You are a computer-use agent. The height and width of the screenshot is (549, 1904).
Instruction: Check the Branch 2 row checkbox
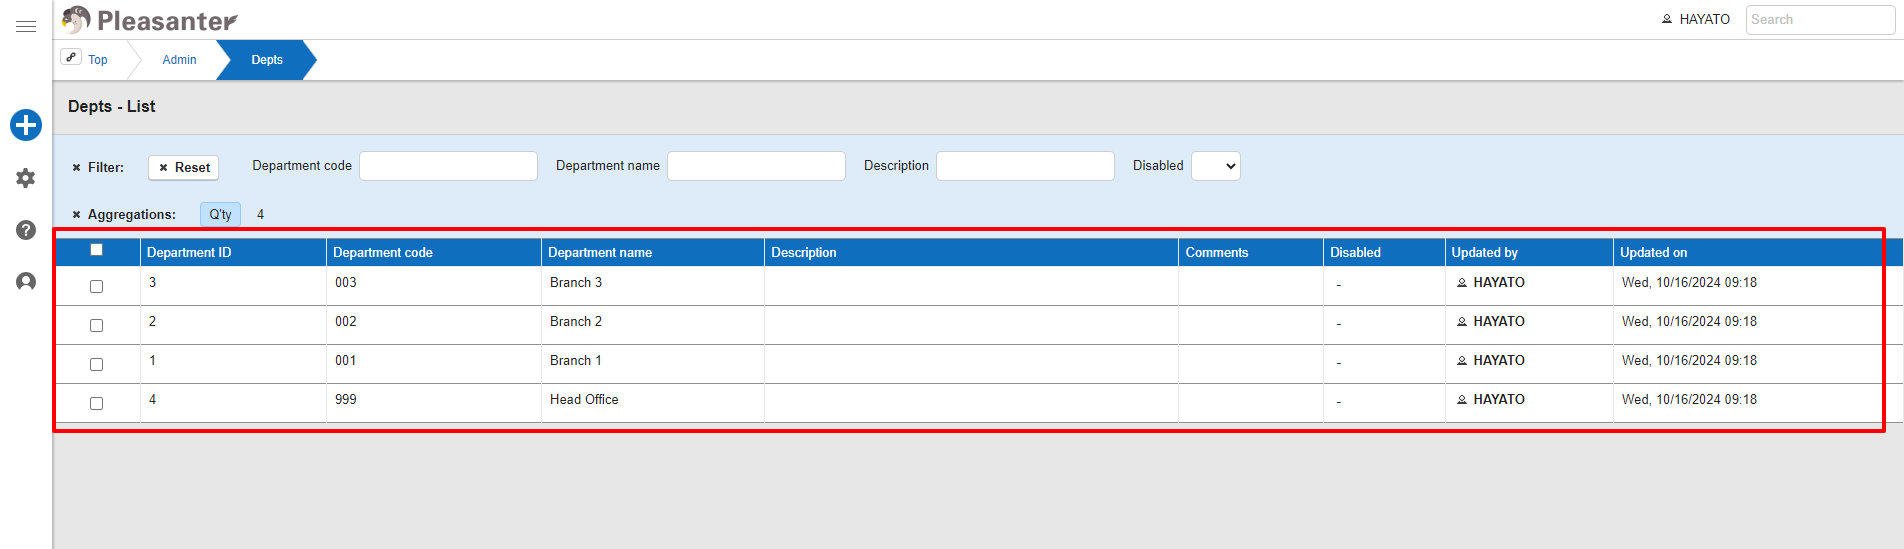(96, 326)
